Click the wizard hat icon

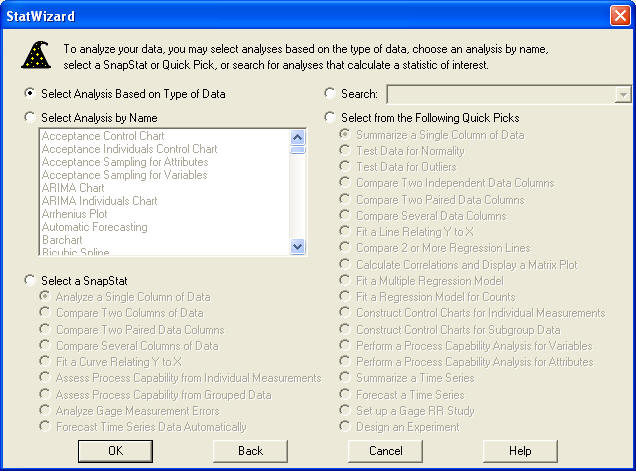point(36,55)
